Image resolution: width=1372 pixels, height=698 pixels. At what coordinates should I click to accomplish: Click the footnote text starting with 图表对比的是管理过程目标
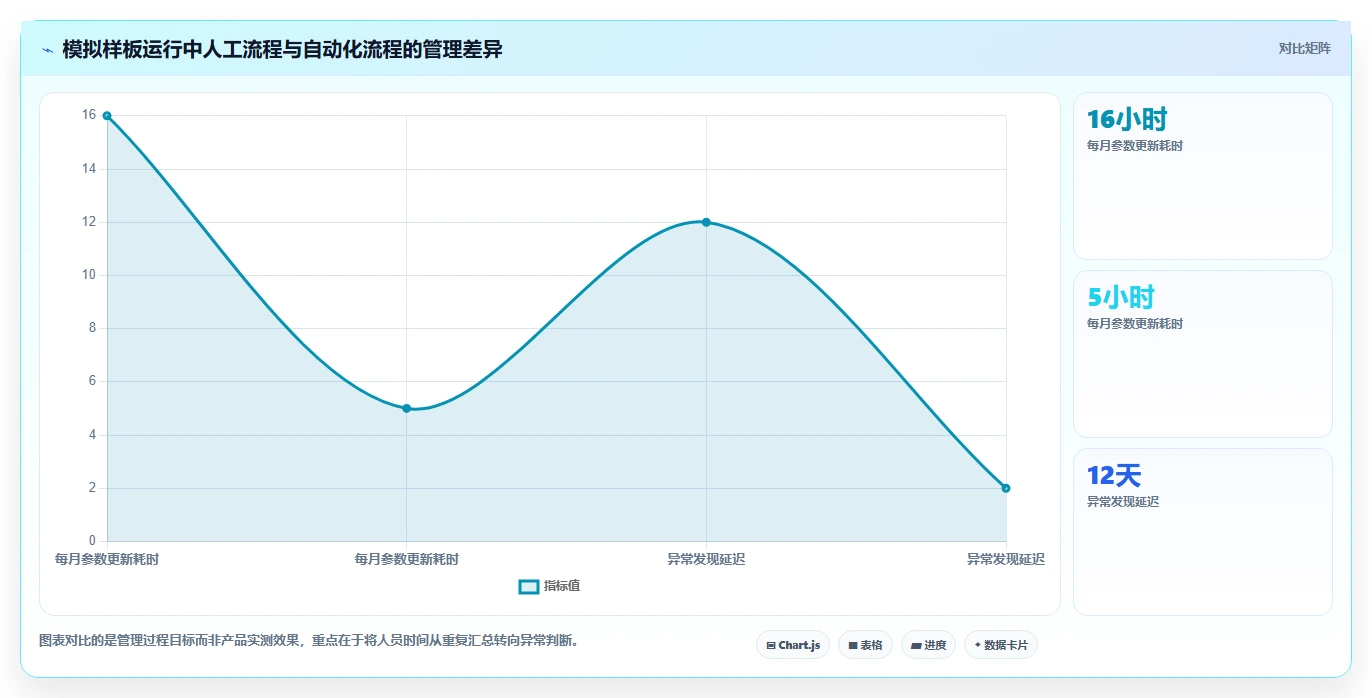pyautogui.click(x=309, y=641)
